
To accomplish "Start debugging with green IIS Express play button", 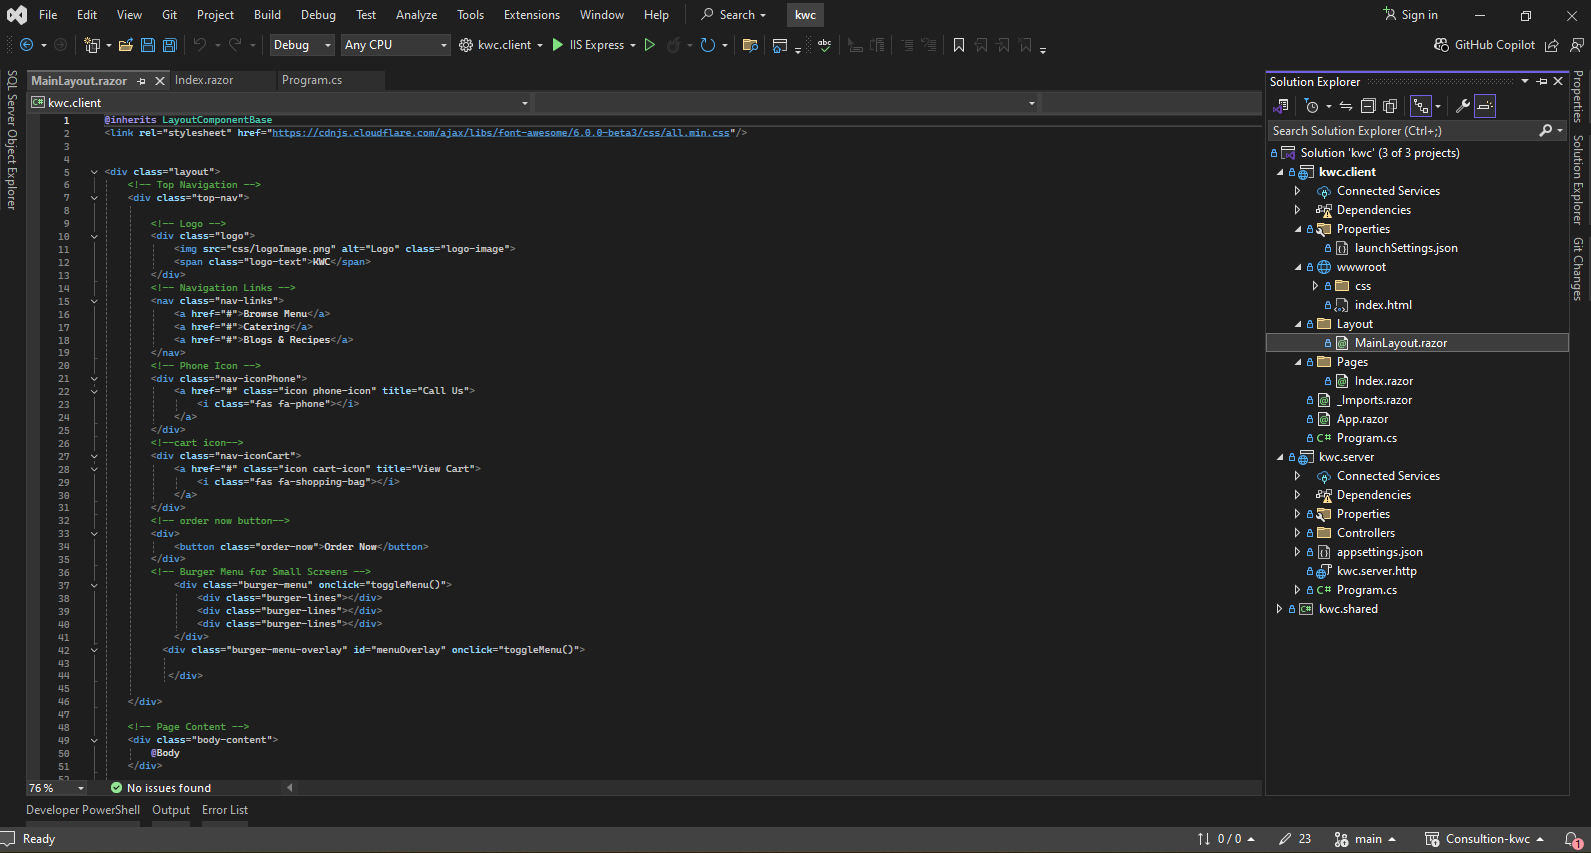I will 558,45.
